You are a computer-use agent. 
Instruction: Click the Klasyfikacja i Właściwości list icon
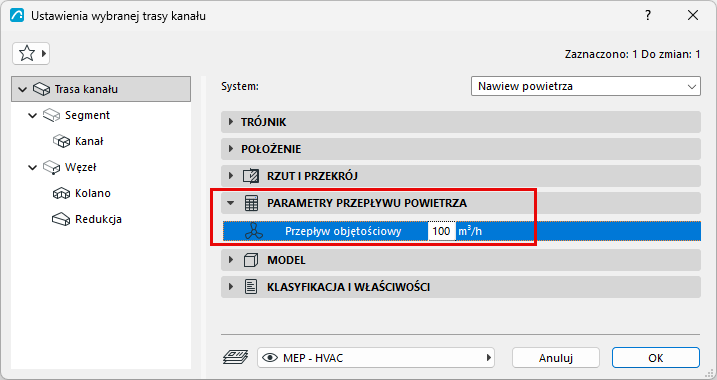[x=251, y=287]
